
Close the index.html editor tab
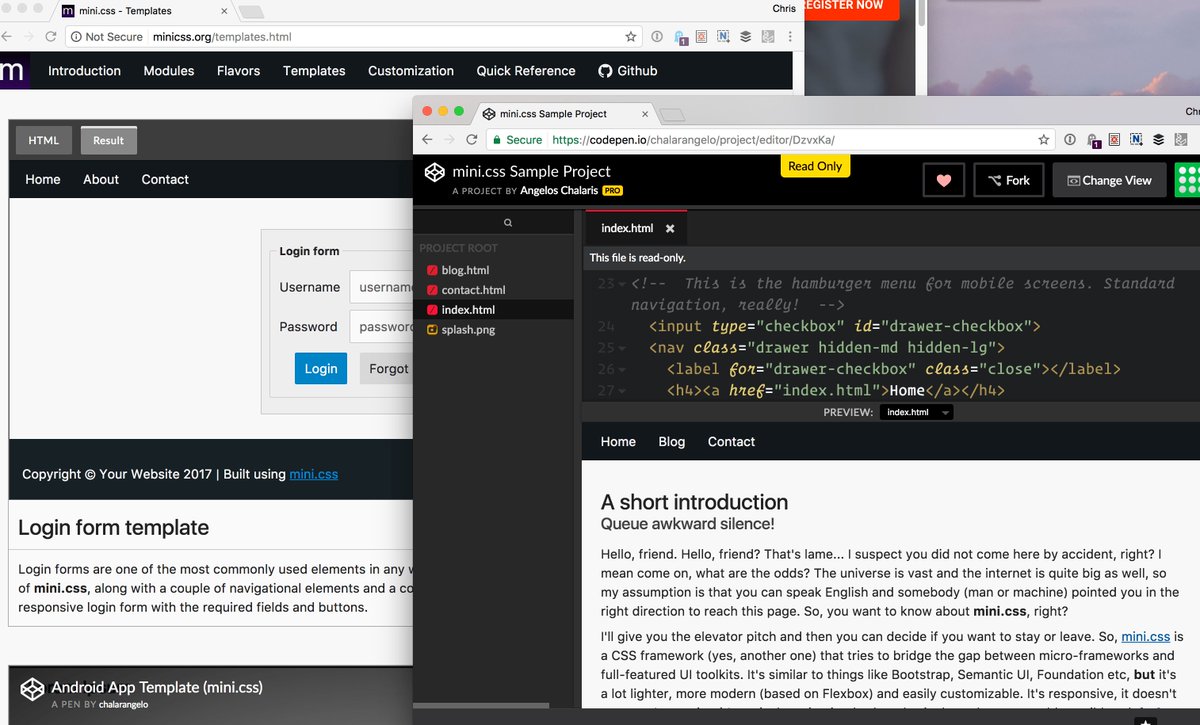pos(670,228)
